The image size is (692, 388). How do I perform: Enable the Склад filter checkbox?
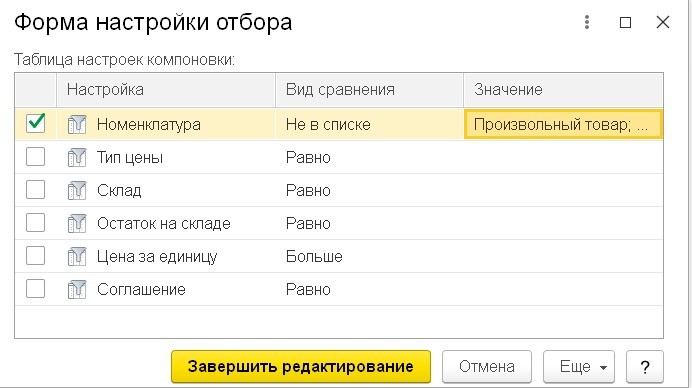click(x=35, y=190)
